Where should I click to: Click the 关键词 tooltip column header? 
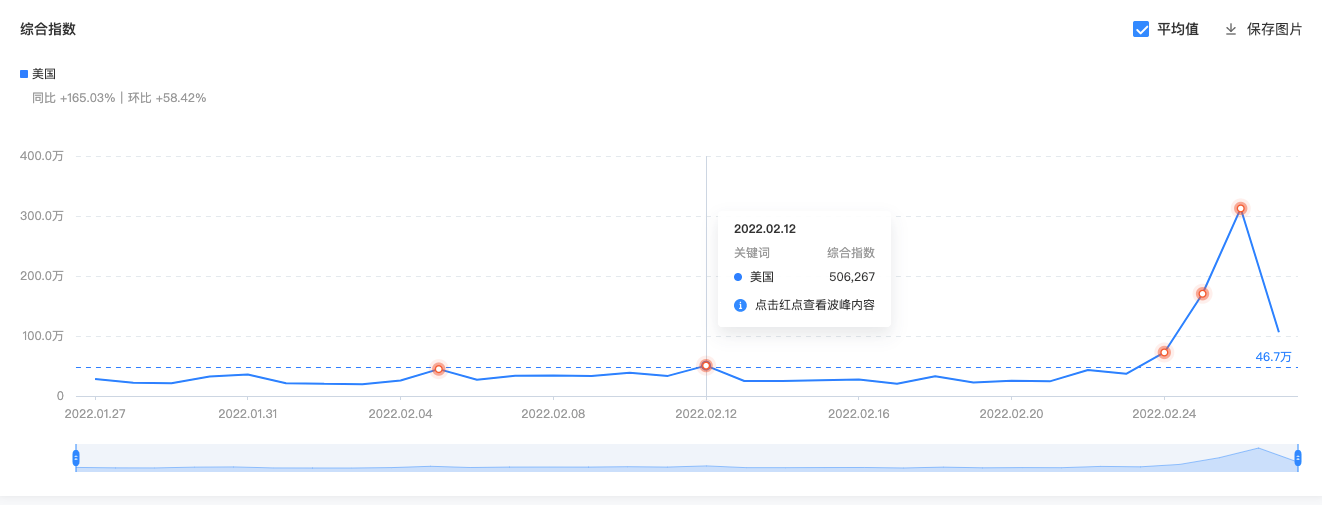(x=752, y=253)
